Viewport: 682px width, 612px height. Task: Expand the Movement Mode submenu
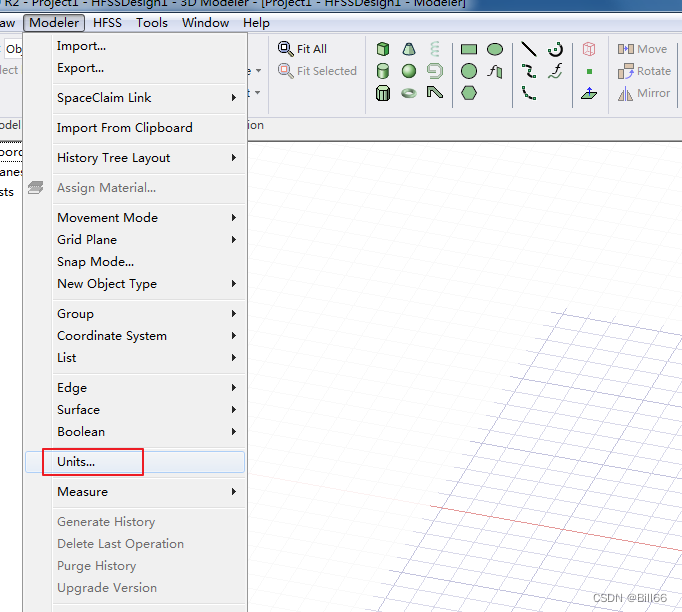pos(135,217)
